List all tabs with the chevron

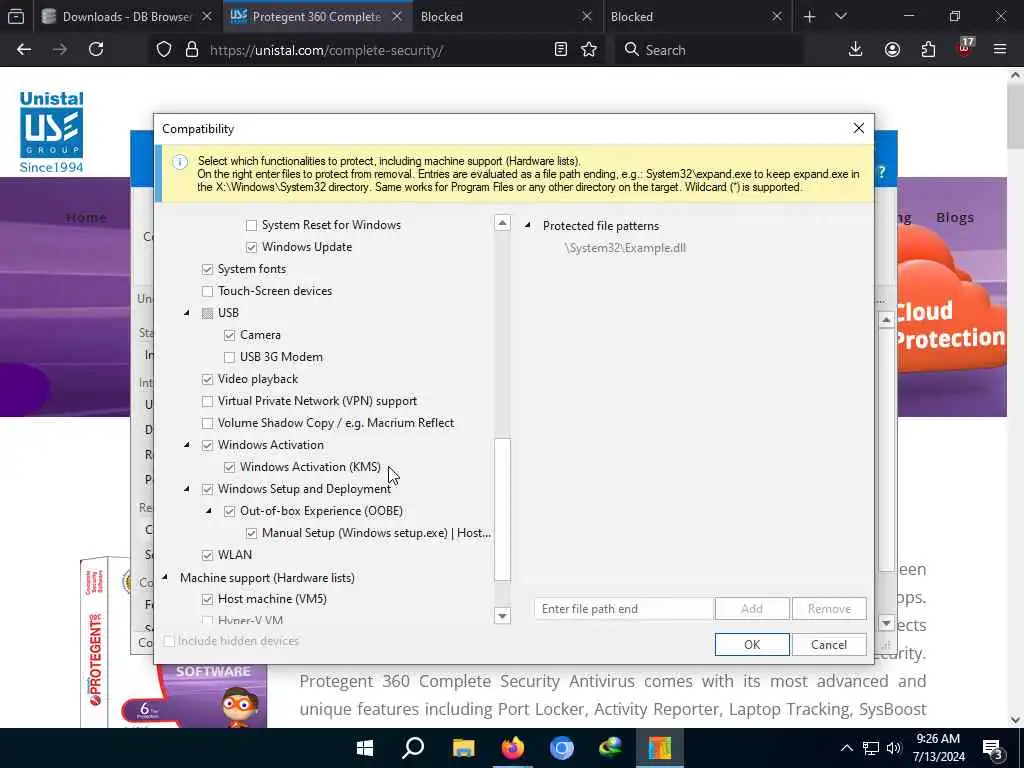tap(841, 17)
